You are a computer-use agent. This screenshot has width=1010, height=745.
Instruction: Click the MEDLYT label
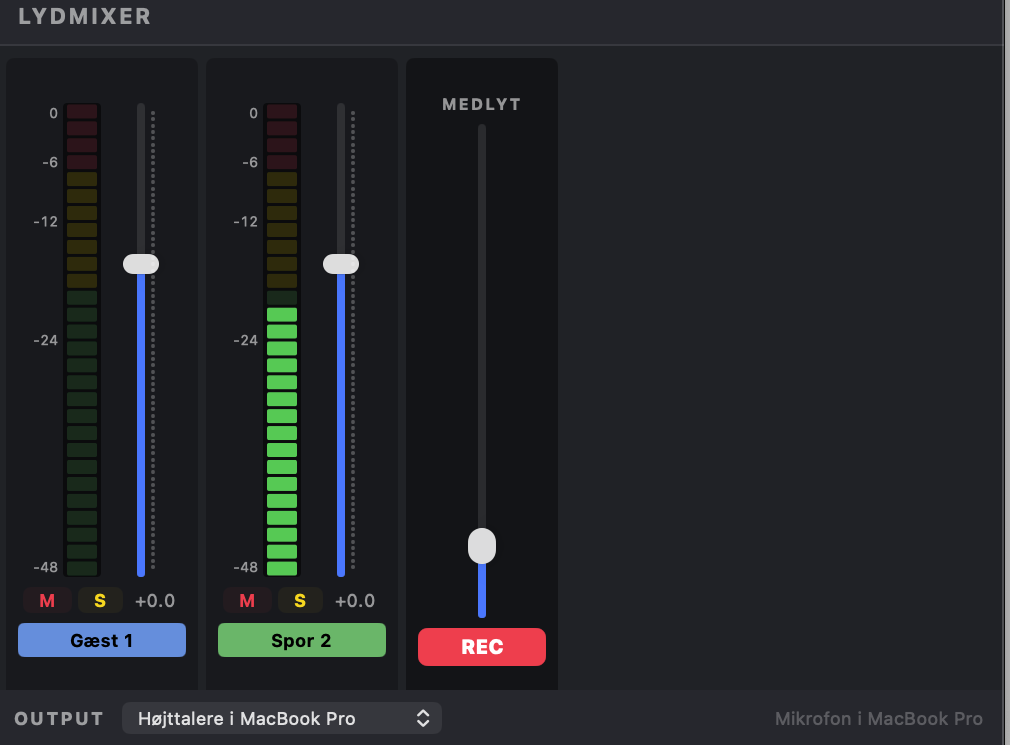point(482,104)
